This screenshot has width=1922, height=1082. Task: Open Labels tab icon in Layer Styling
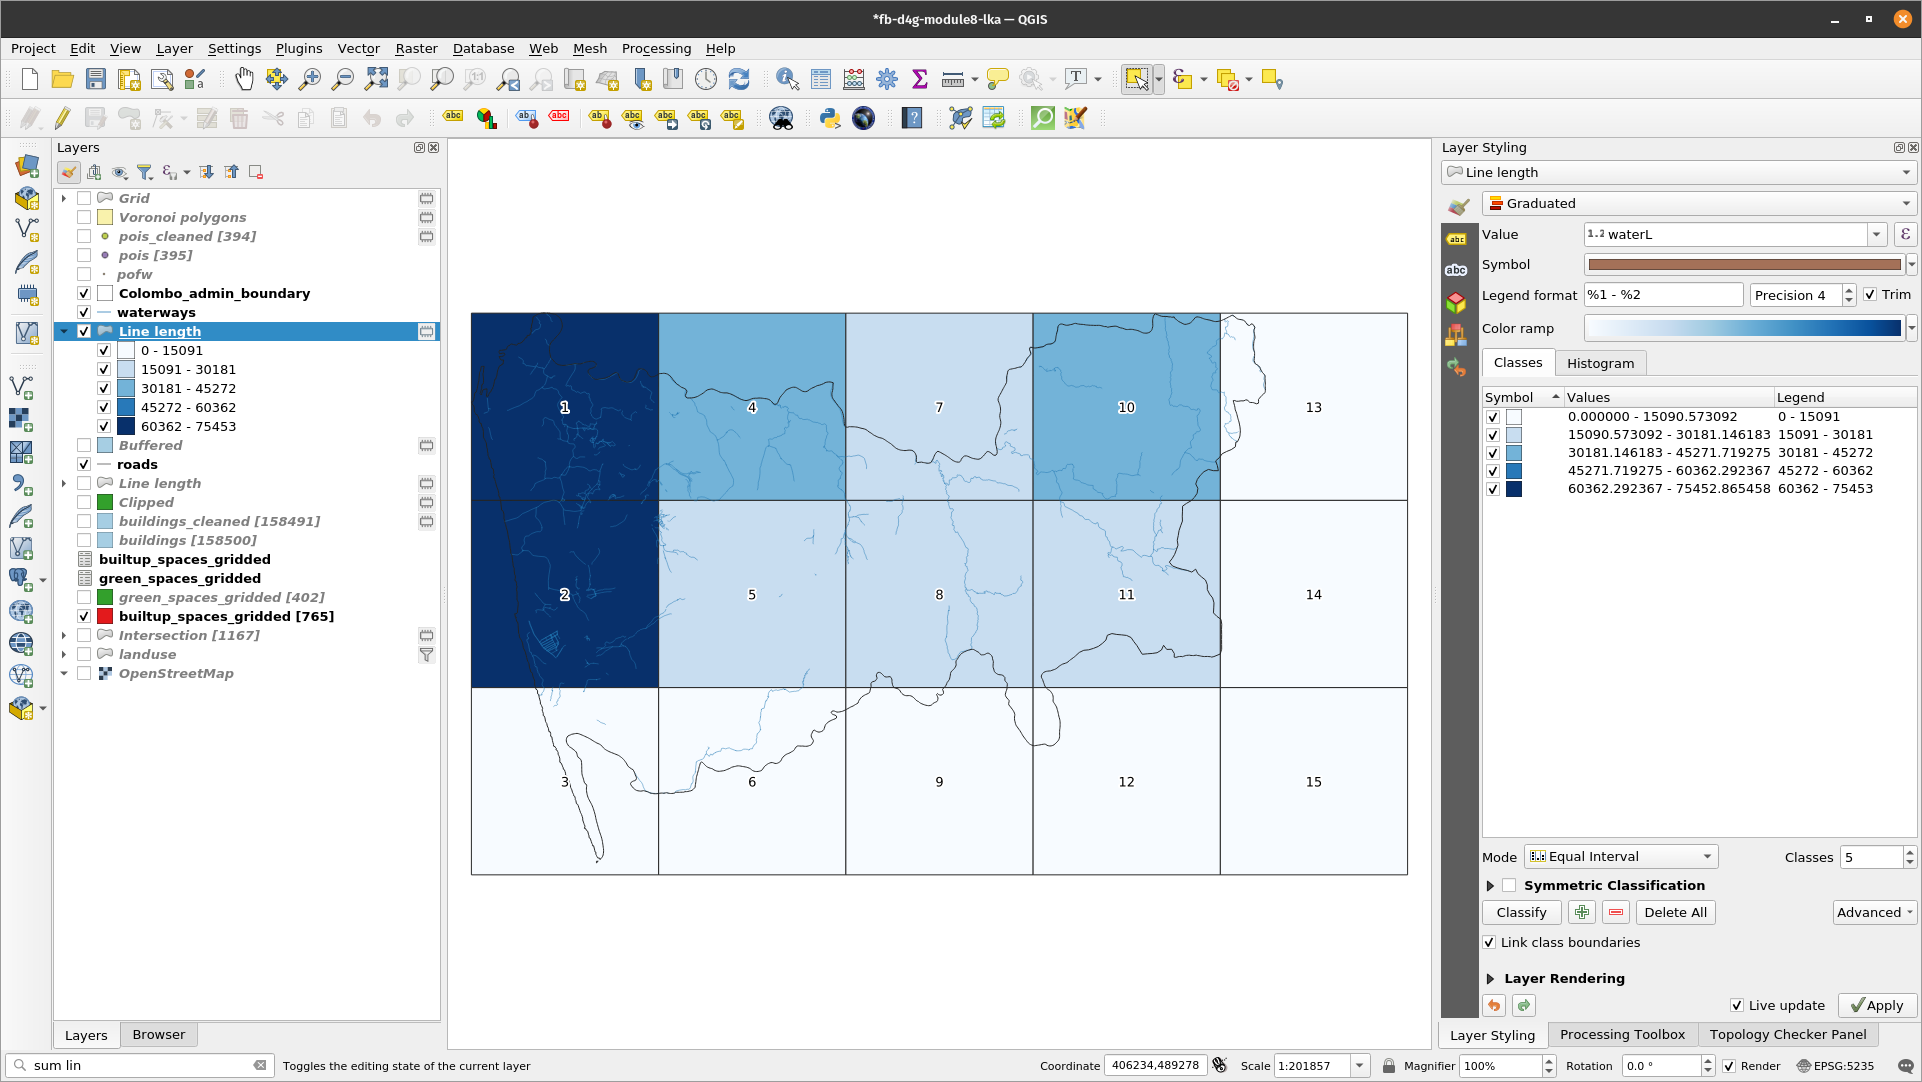[x=1456, y=239]
